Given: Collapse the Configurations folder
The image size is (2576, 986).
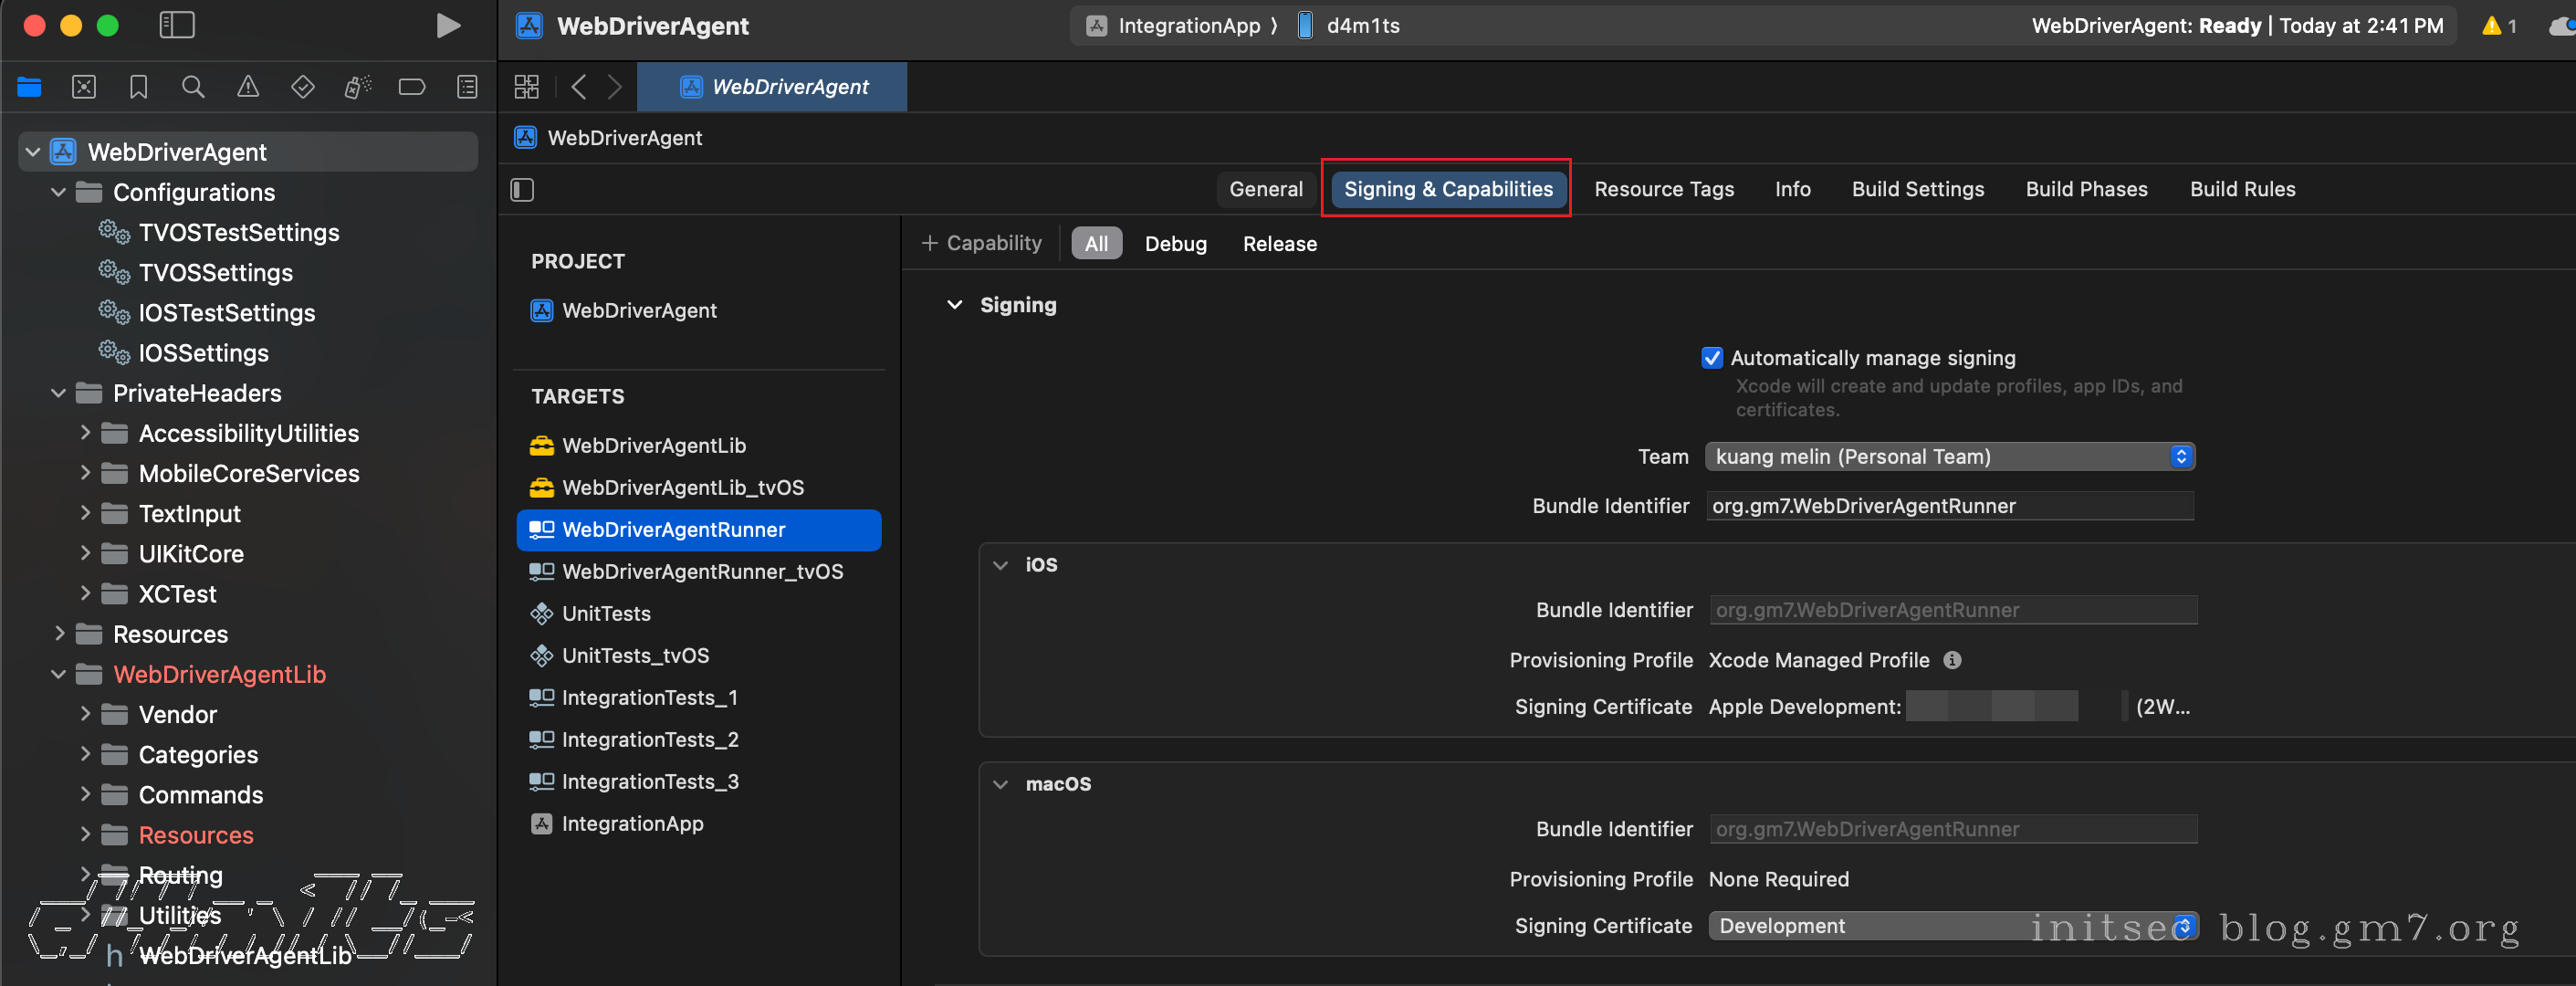Looking at the screenshot, I should coord(58,192).
